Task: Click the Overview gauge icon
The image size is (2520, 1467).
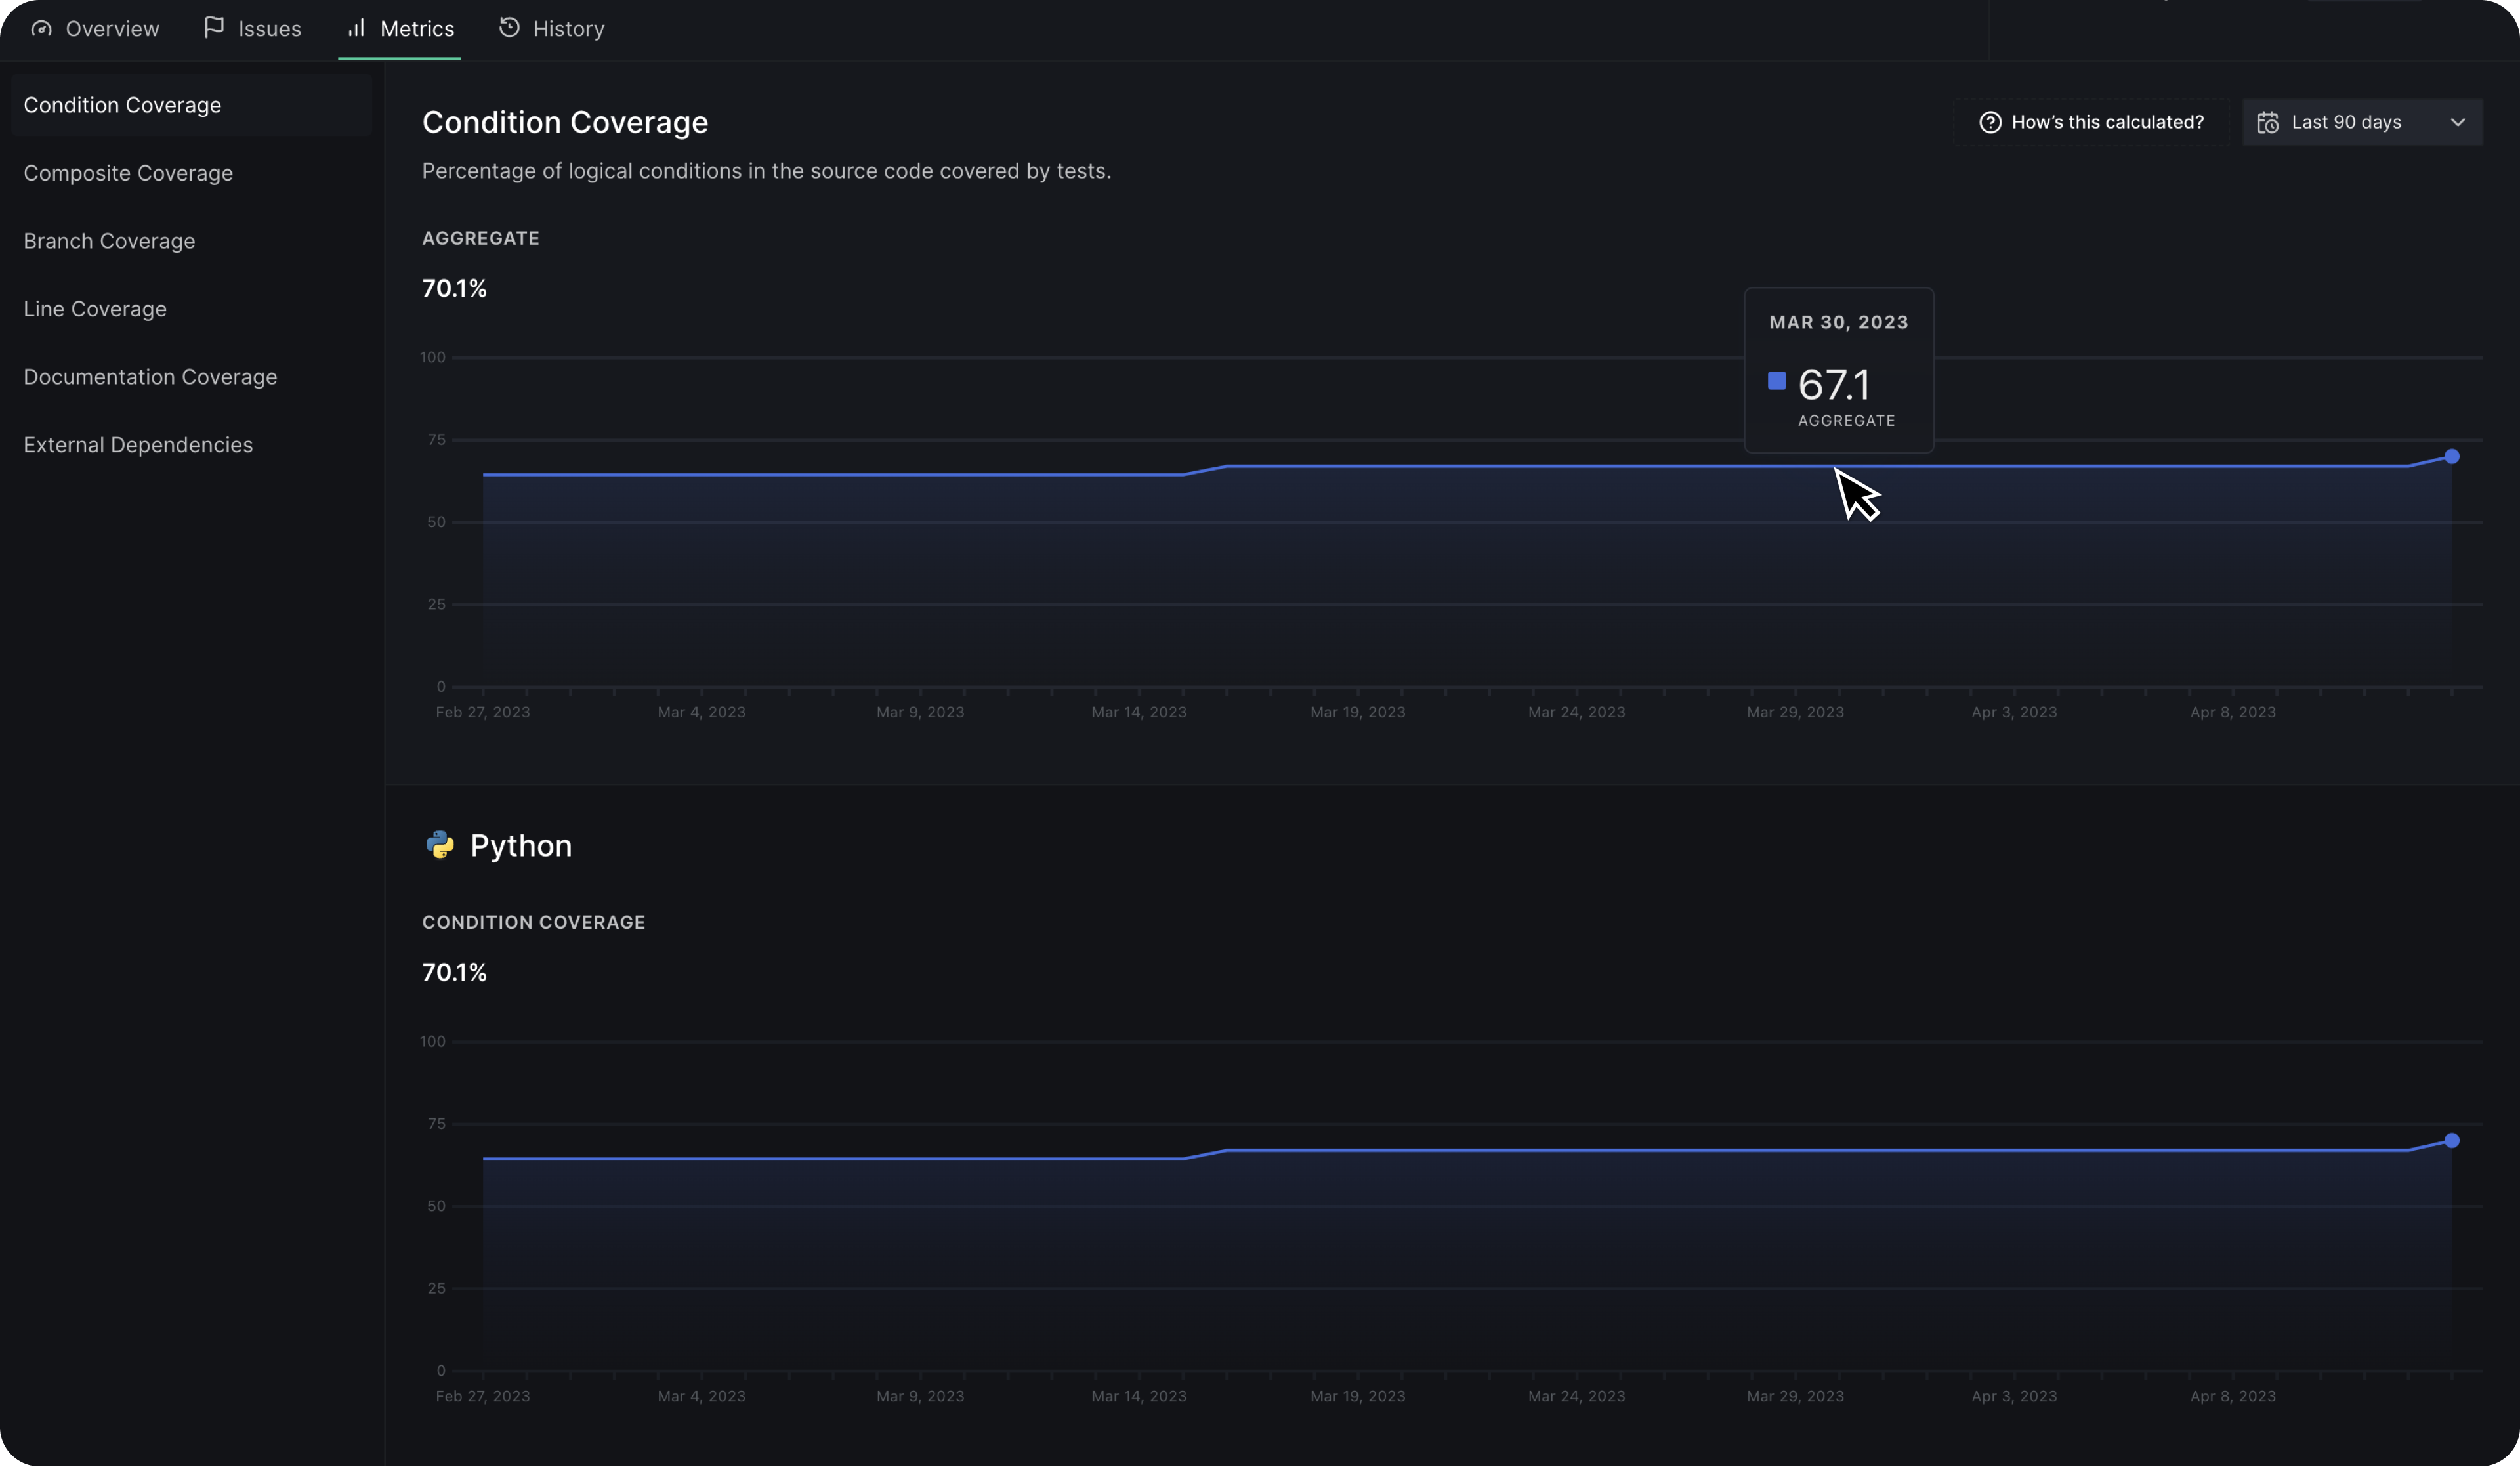Action: tap(41, 28)
